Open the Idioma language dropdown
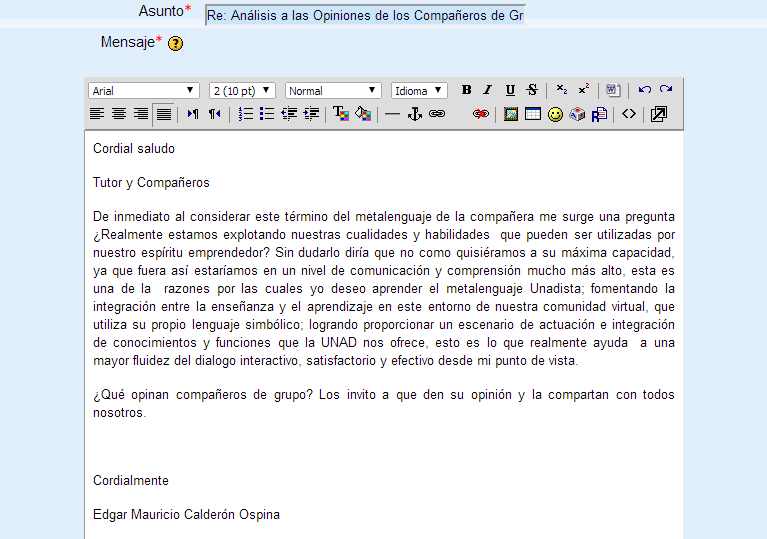This screenshot has width=767, height=539. pyautogui.click(x=419, y=91)
